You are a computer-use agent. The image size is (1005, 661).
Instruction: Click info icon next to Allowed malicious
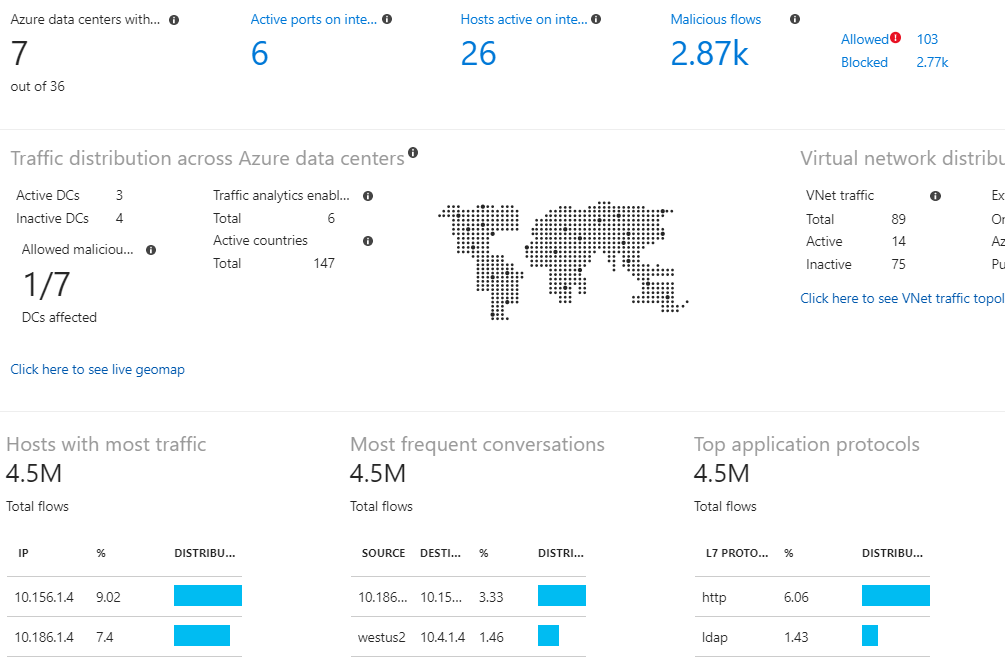coord(151,249)
